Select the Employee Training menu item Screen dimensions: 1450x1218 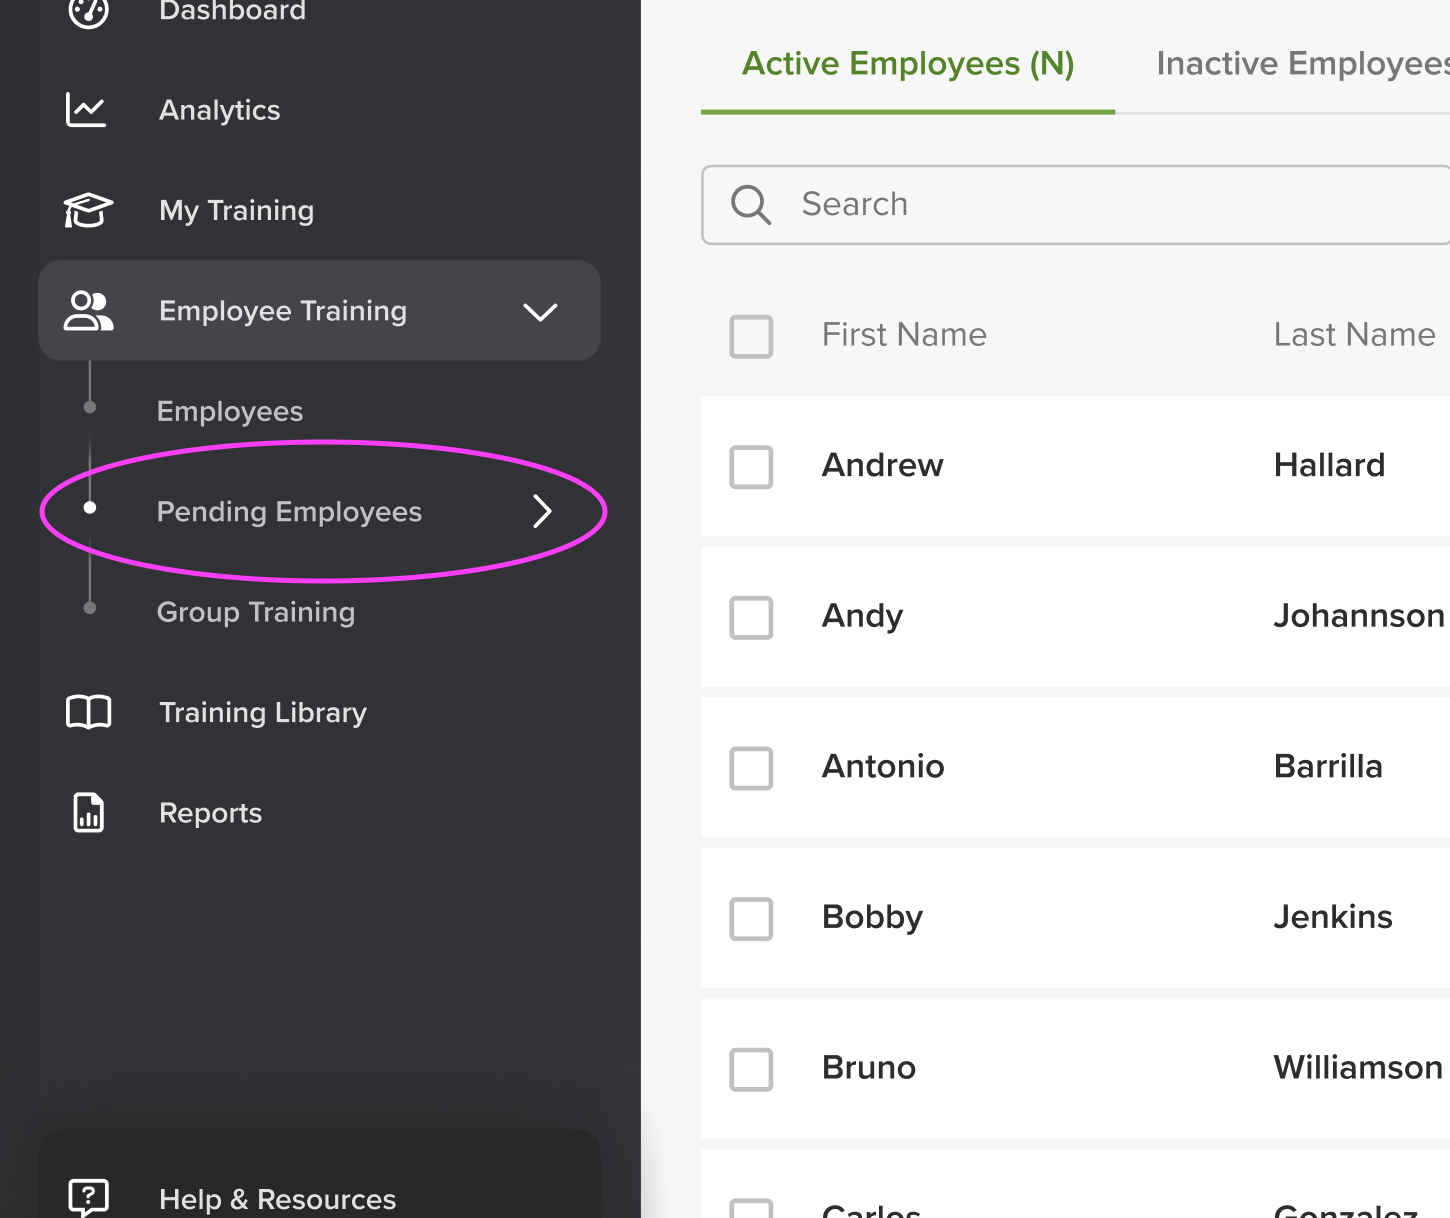[x=319, y=311]
